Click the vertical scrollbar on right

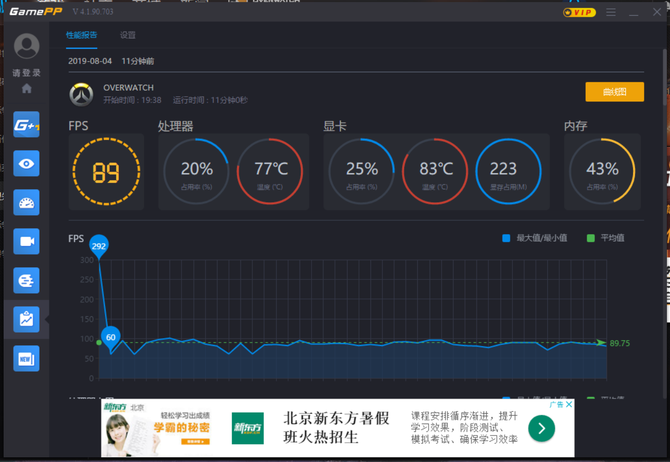[665, 77]
